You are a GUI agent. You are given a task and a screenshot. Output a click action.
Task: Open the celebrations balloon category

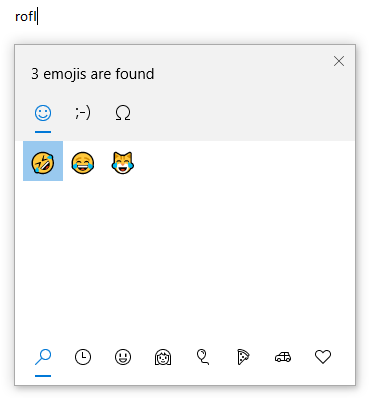click(x=203, y=357)
